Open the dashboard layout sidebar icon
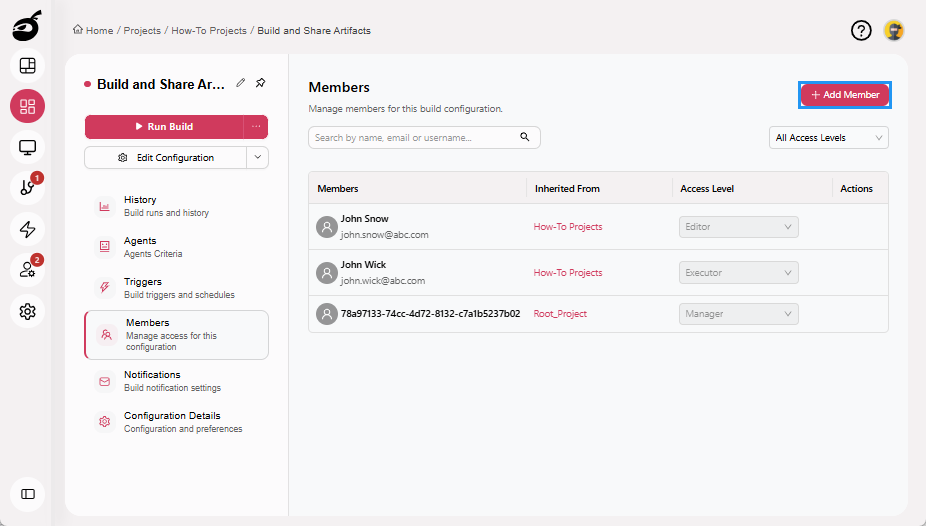Viewport: 926px width, 526px height. click(x=27, y=66)
